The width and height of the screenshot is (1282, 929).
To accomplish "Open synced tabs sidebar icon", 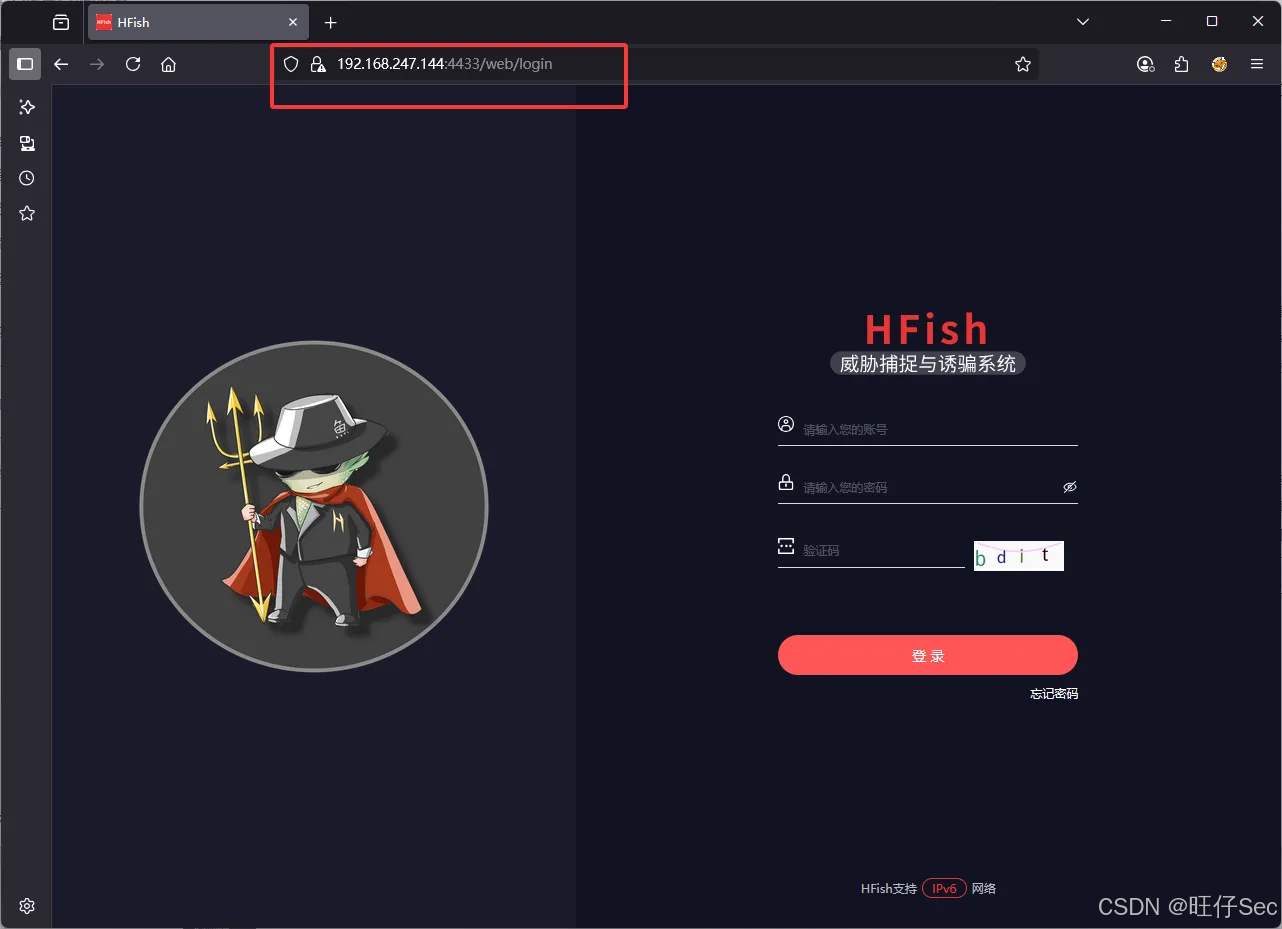I will (x=27, y=143).
